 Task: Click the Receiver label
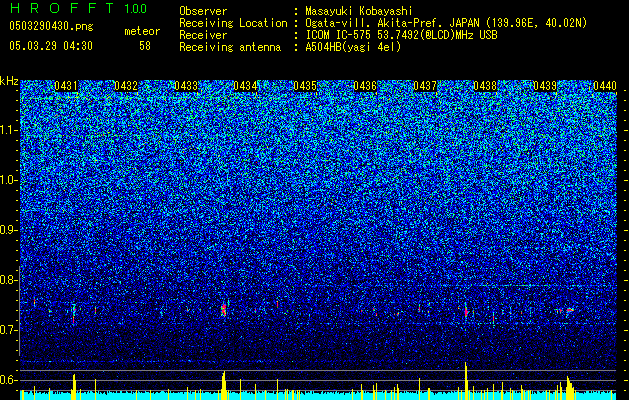pyautogui.click(x=203, y=35)
